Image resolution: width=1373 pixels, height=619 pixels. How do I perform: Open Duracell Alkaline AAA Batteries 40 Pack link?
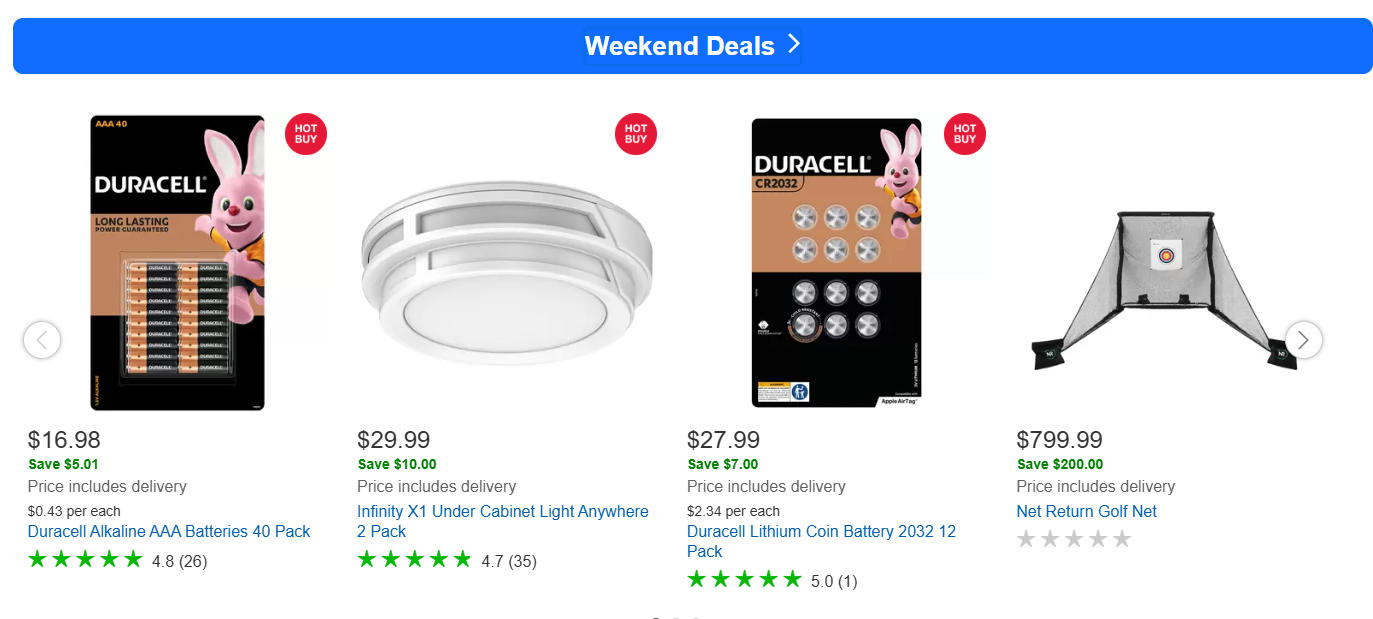tap(169, 531)
